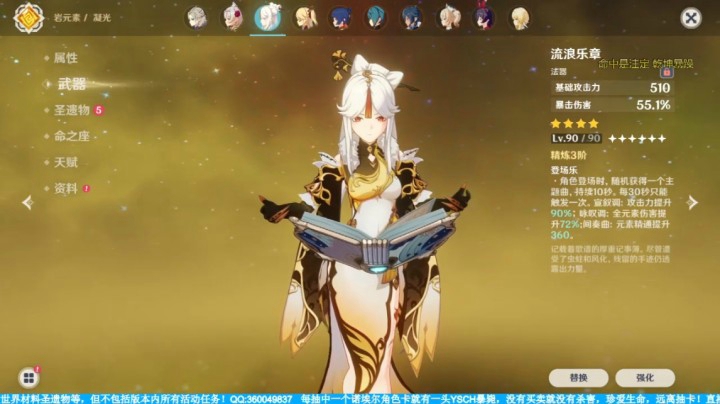720x404 pixels.
Task: Click the 90% attack bonus value
Action: point(562,213)
